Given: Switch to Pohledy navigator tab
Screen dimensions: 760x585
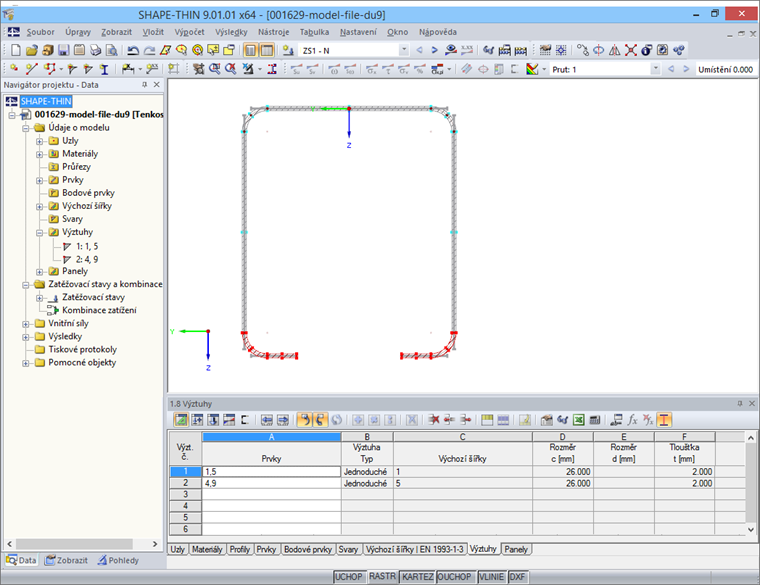Looking at the screenshot, I should pos(118,560).
